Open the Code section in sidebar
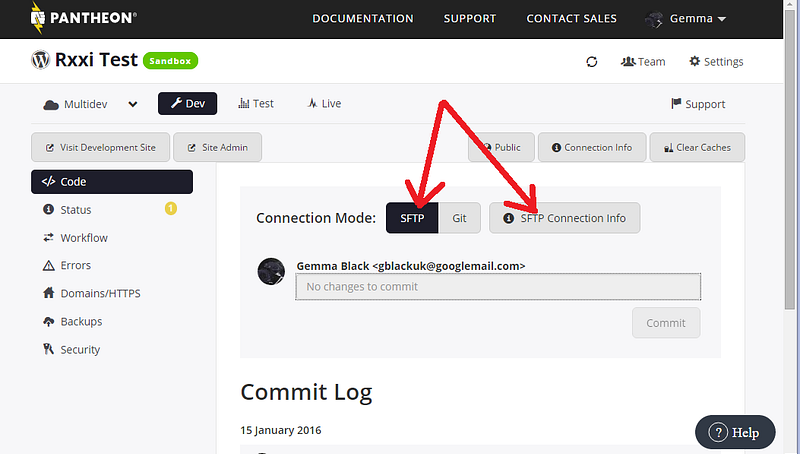 112,182
